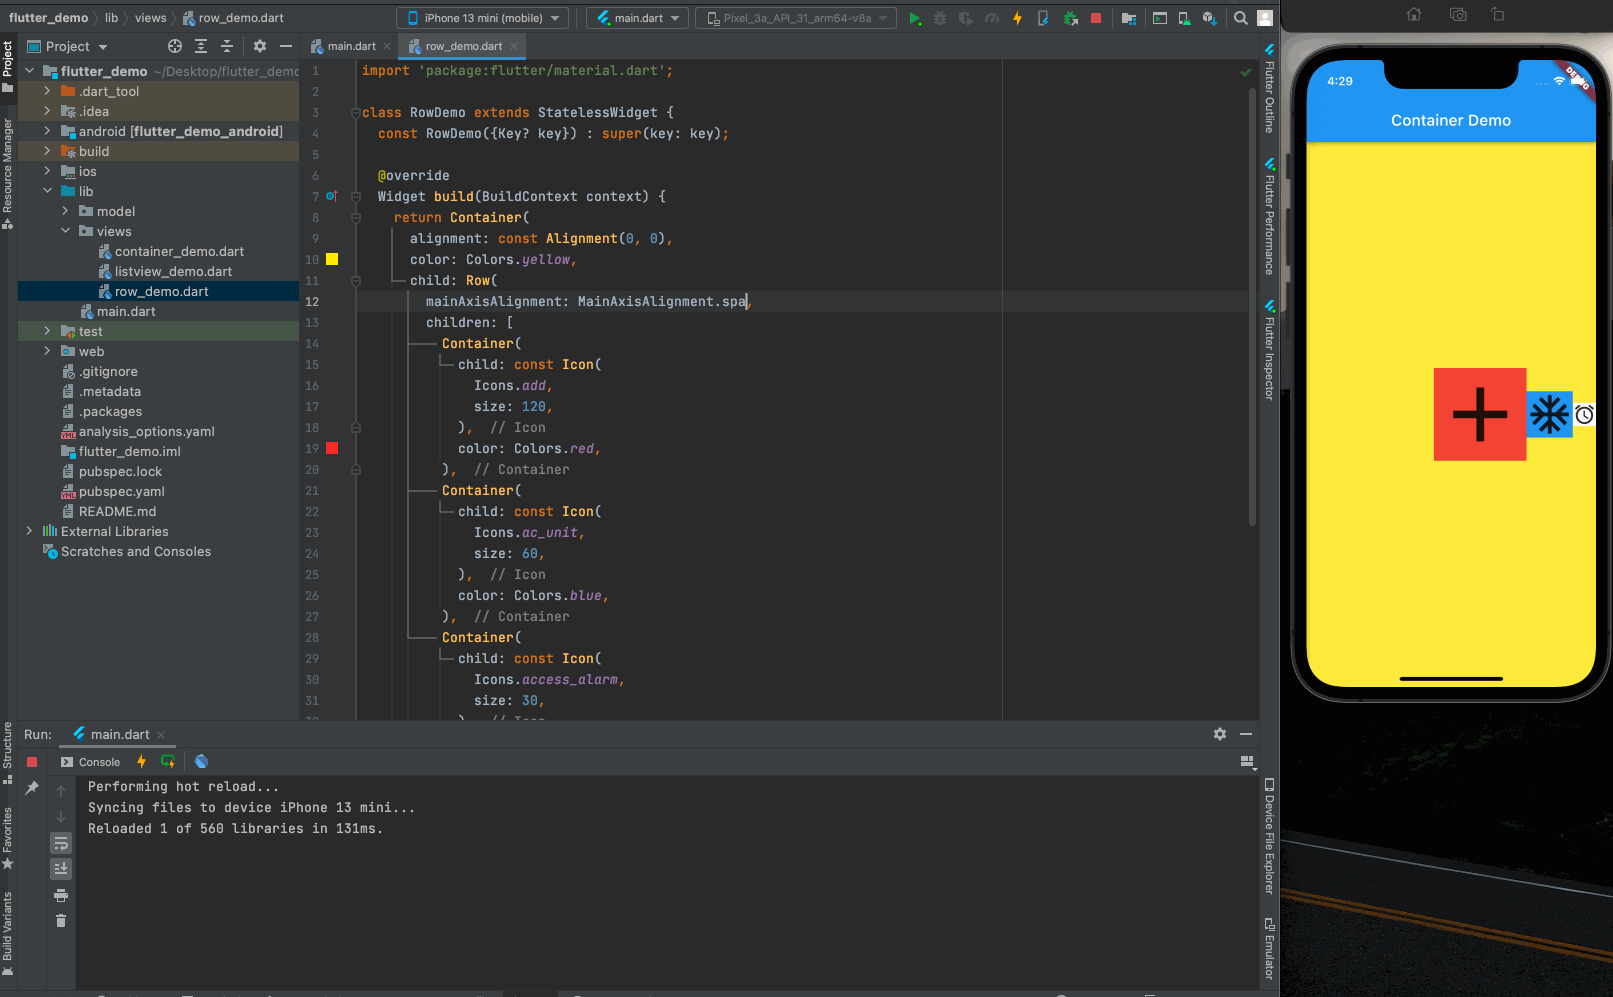Run with profiler gauge icon
The height and width of the screenshot is (997, 1613).
(x=991, y=18)
